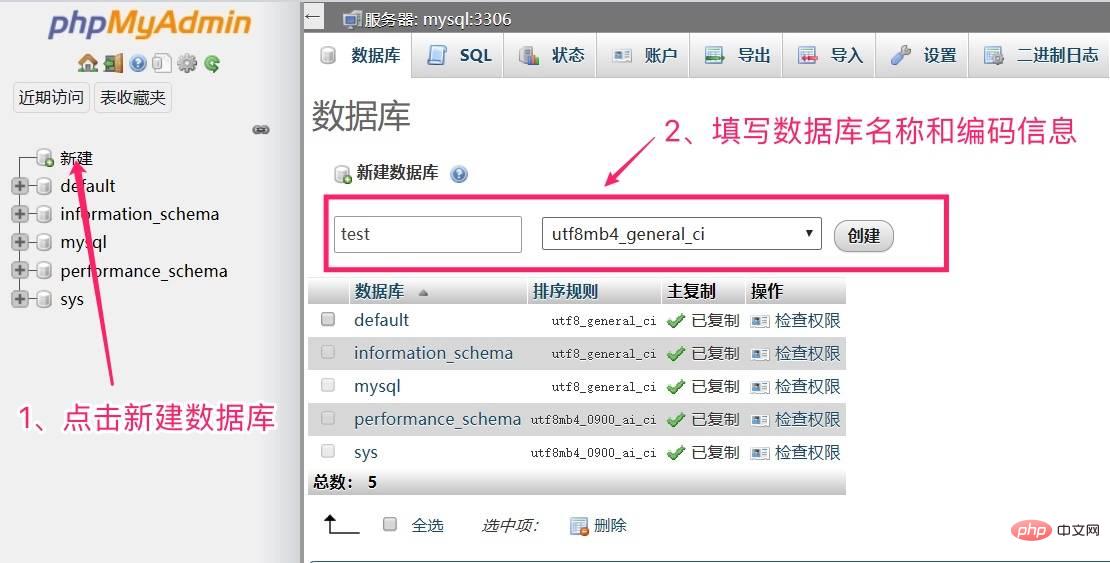
Task: Click the 表收藏夹 favorites button
Action: (132, 98)
